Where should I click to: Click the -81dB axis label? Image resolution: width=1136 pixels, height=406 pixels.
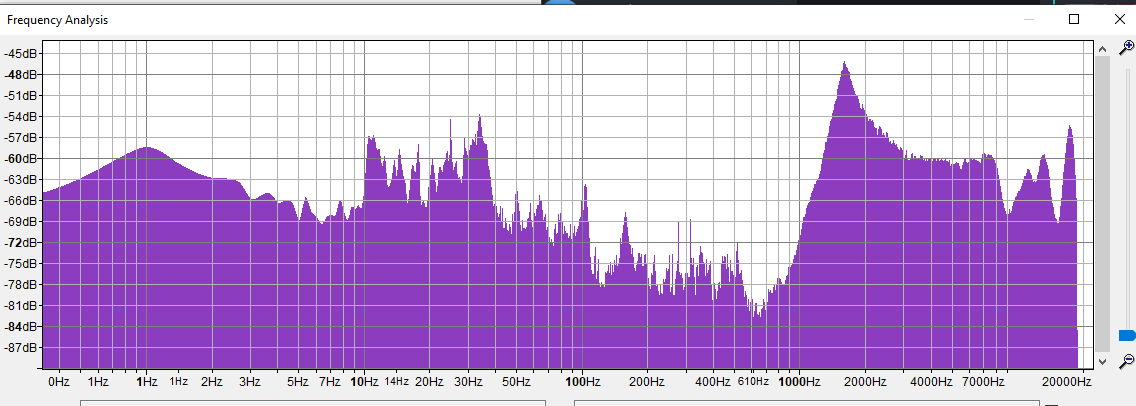[22, 306]
